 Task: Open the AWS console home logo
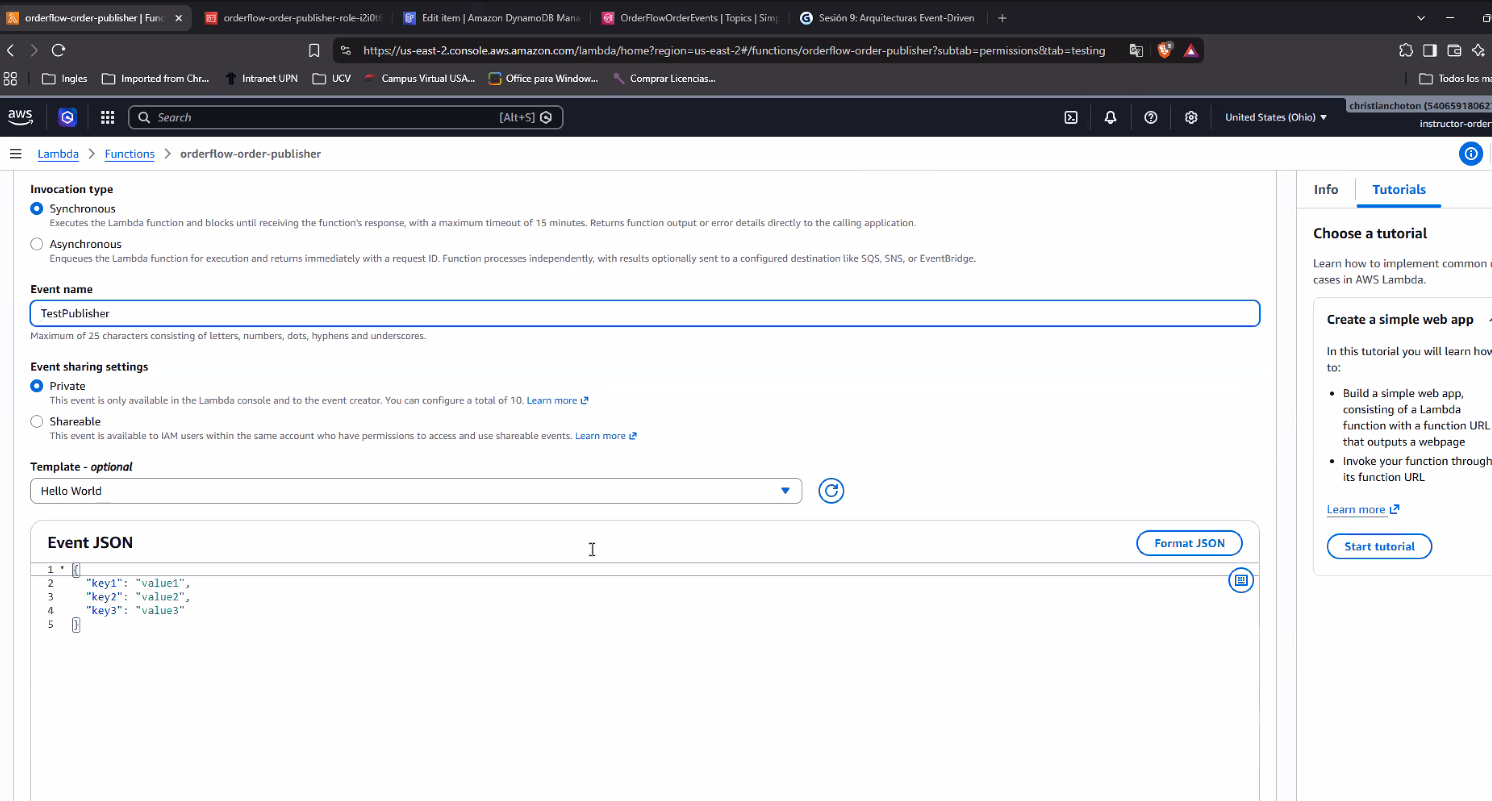click(20, 117)
